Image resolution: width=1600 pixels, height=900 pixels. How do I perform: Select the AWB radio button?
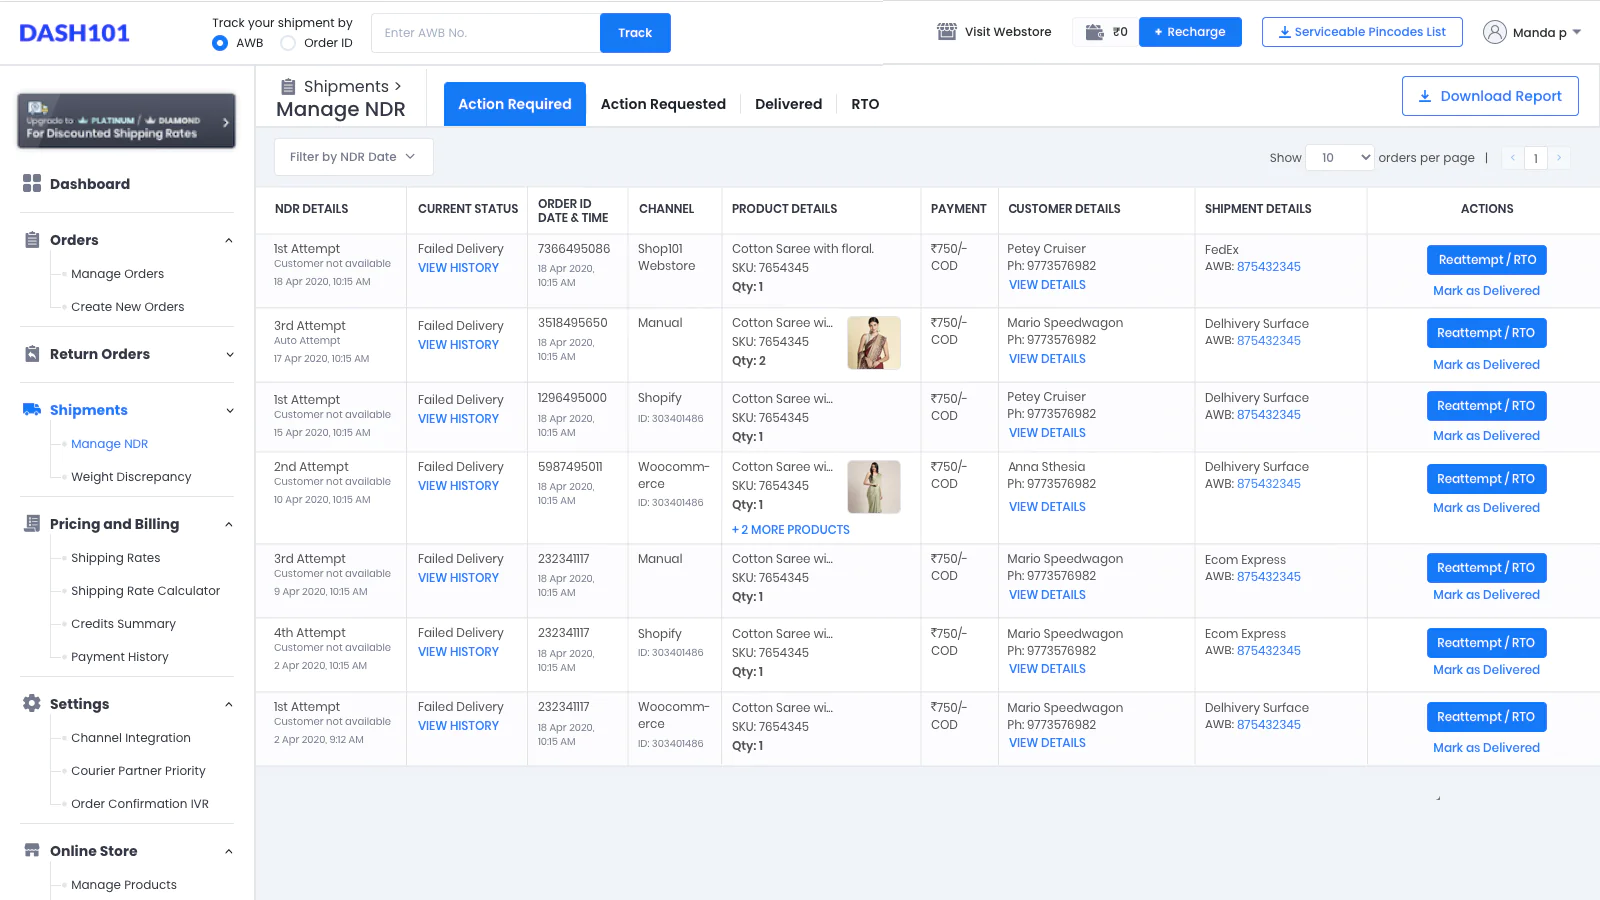pos(220,43)
